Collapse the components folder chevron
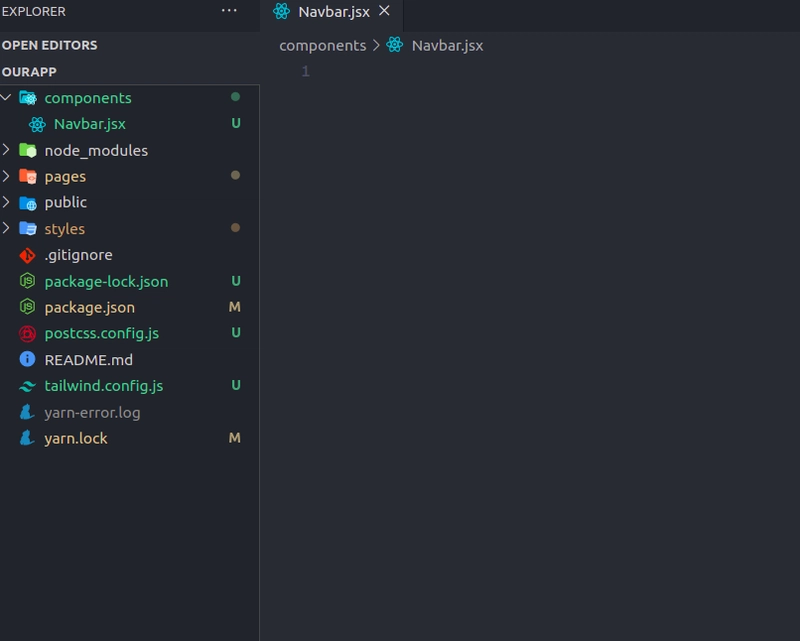The image size is (800, 641). [6, 97]
